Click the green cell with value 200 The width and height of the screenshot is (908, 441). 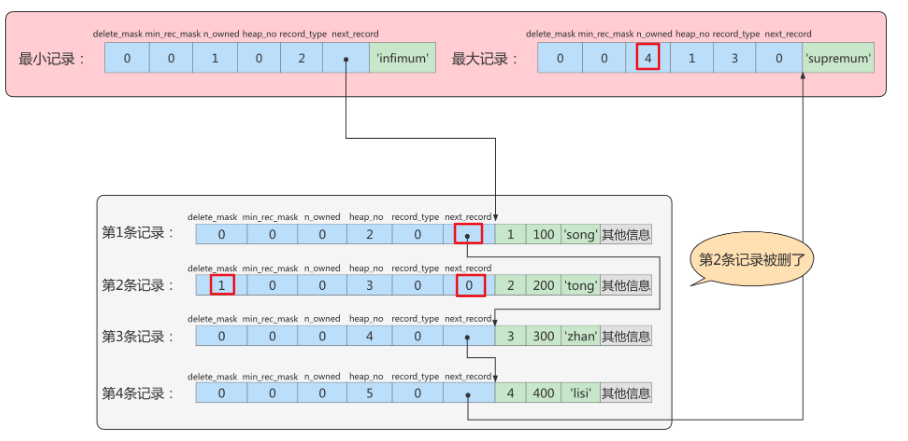pos(543,286)
